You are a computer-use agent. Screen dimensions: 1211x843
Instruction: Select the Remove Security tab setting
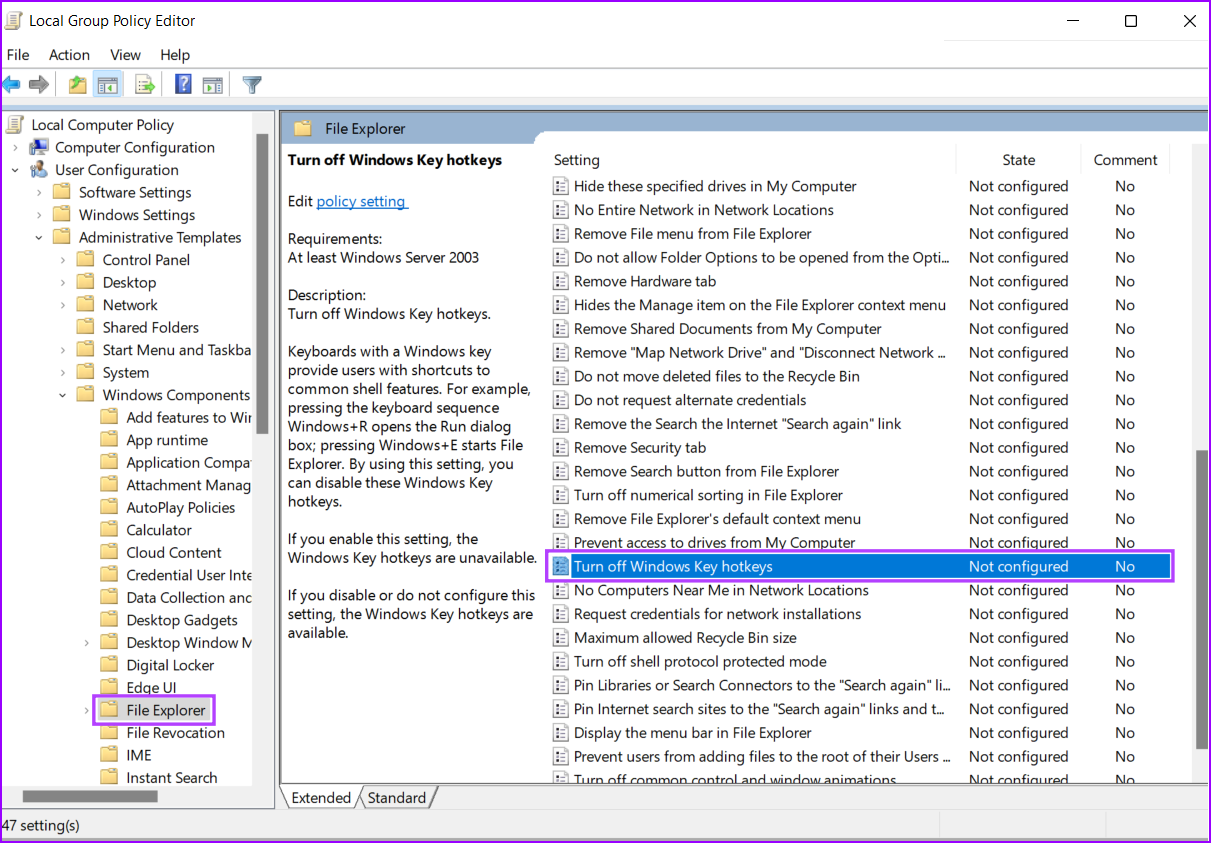coord(640,447)
